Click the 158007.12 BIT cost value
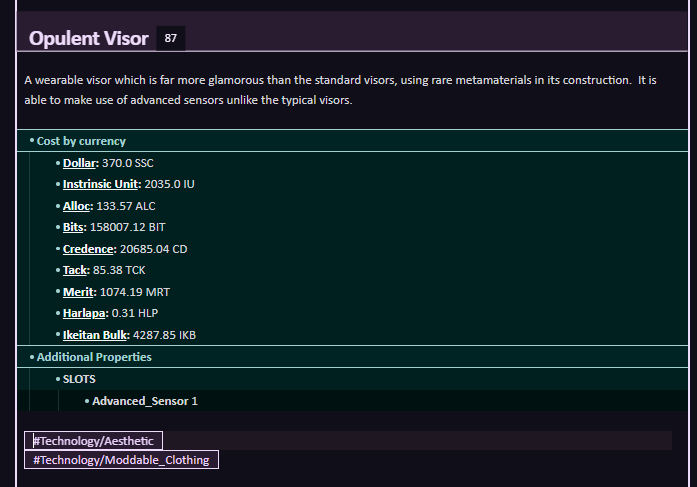This screenshot has height=487, width=697. pos(128,227)
